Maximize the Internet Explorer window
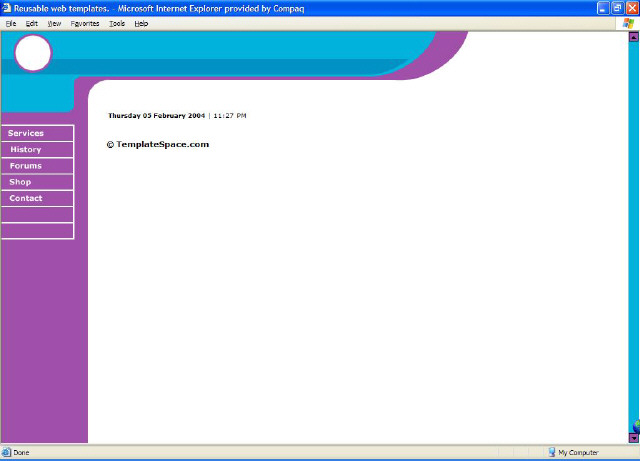640x461 pixels. [x=617, y=8]
